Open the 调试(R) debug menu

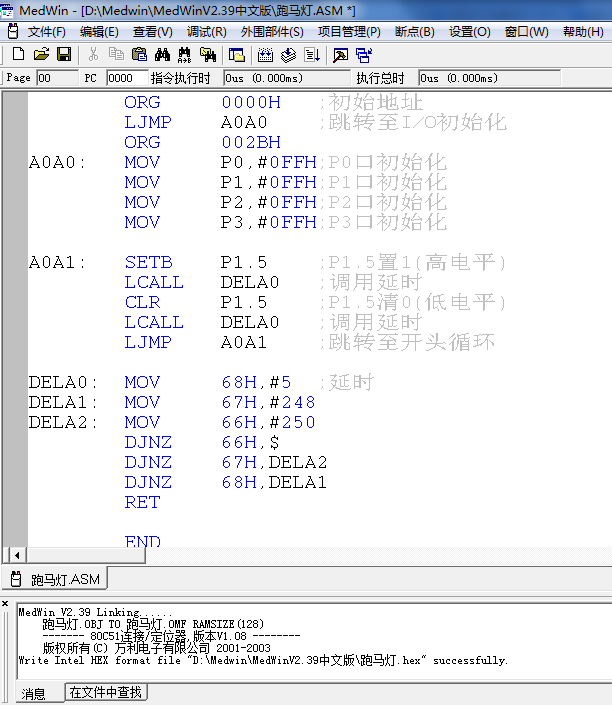(x=206, y=32)
